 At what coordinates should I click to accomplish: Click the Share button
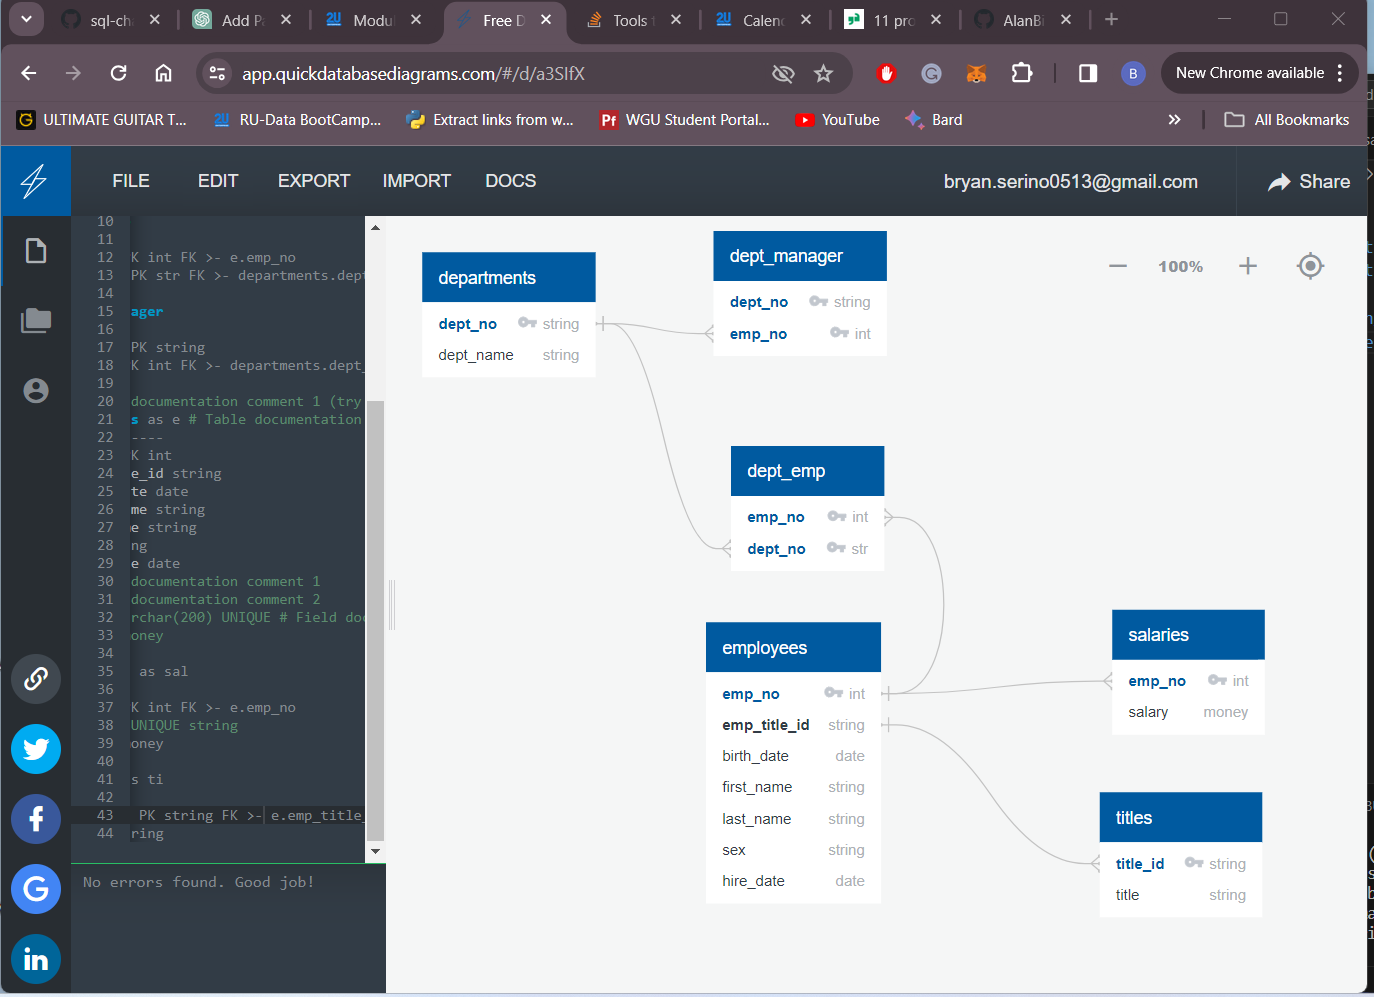1309,181
